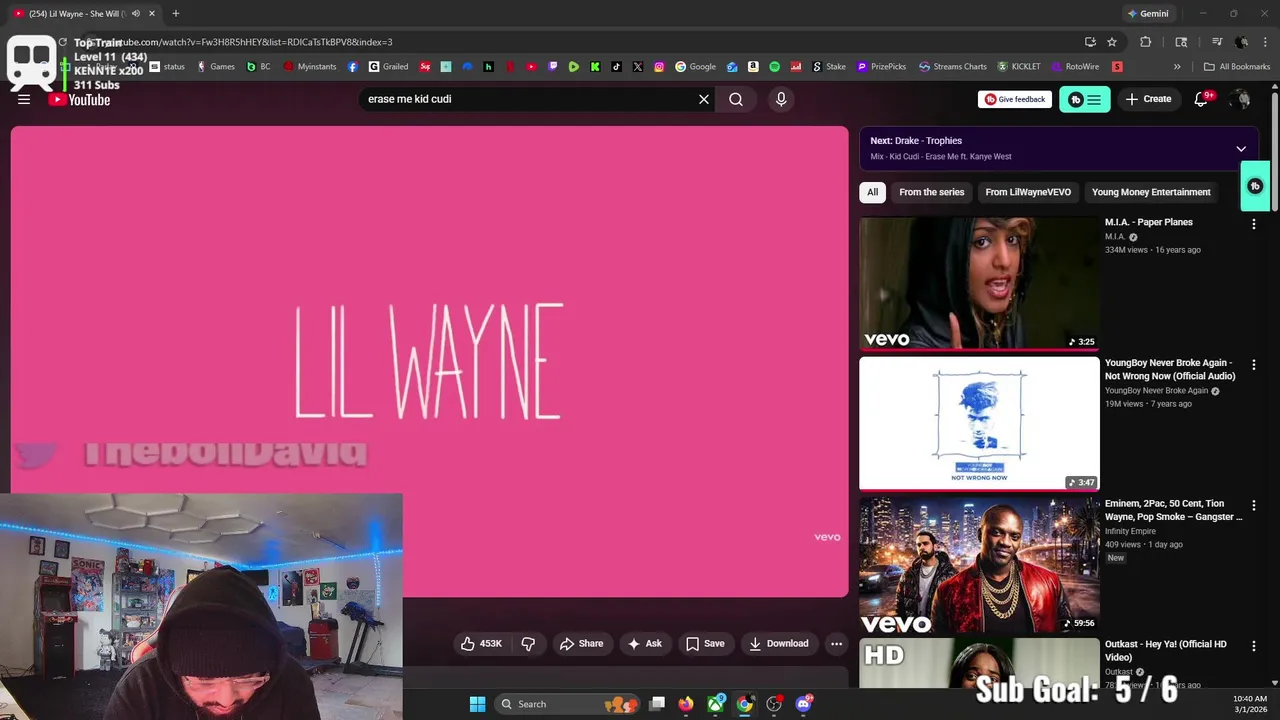Mute the tab using the tab audio icon
This screenshot has width=1280, height=720.
click(x=135, y=14)
